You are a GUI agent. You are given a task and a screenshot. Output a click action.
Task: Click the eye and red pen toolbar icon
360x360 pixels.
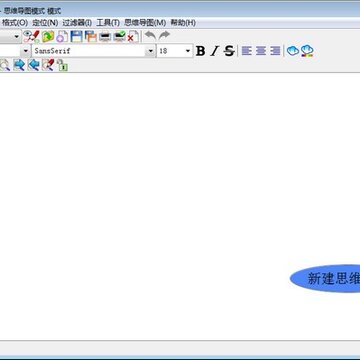pyautogui.click(x=31, y=36)
